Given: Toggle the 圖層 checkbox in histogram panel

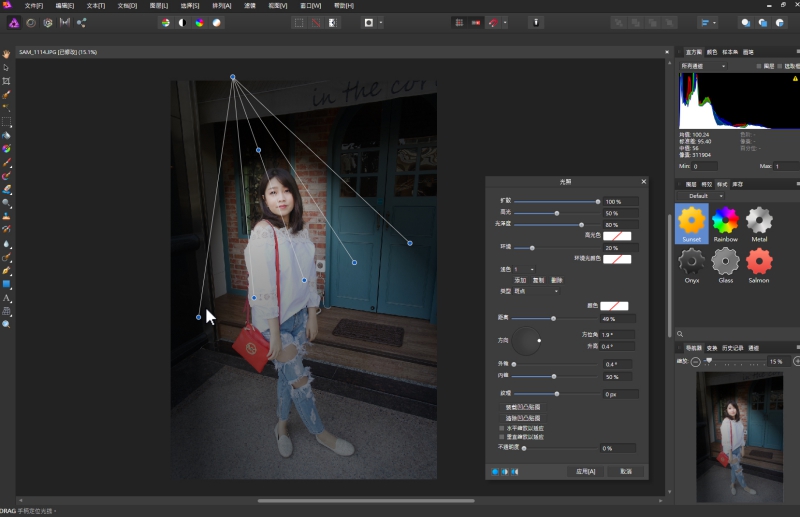Looking at the screenshot, I should pyautogui.click(x=759, y=66).
